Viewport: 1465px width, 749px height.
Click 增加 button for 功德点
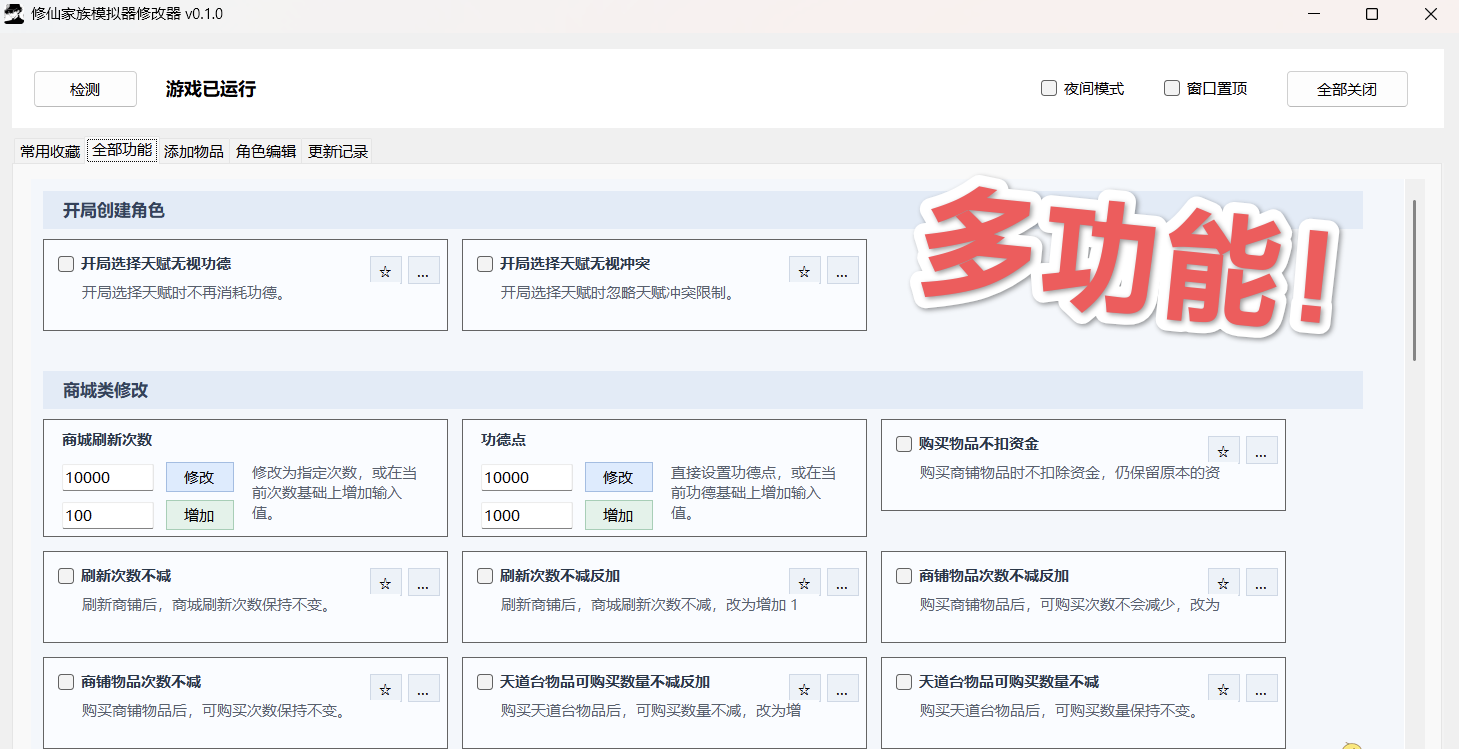619,515
